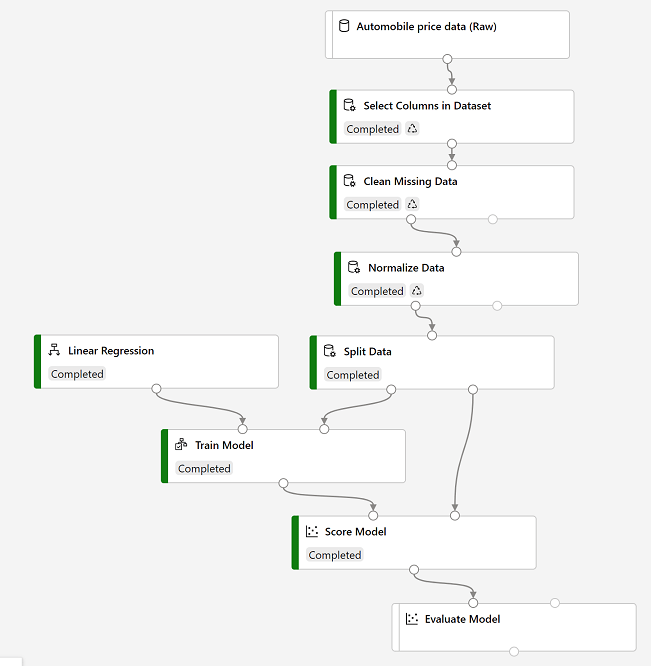Click the Normalize Data module icon

click(x=354, y=267)
